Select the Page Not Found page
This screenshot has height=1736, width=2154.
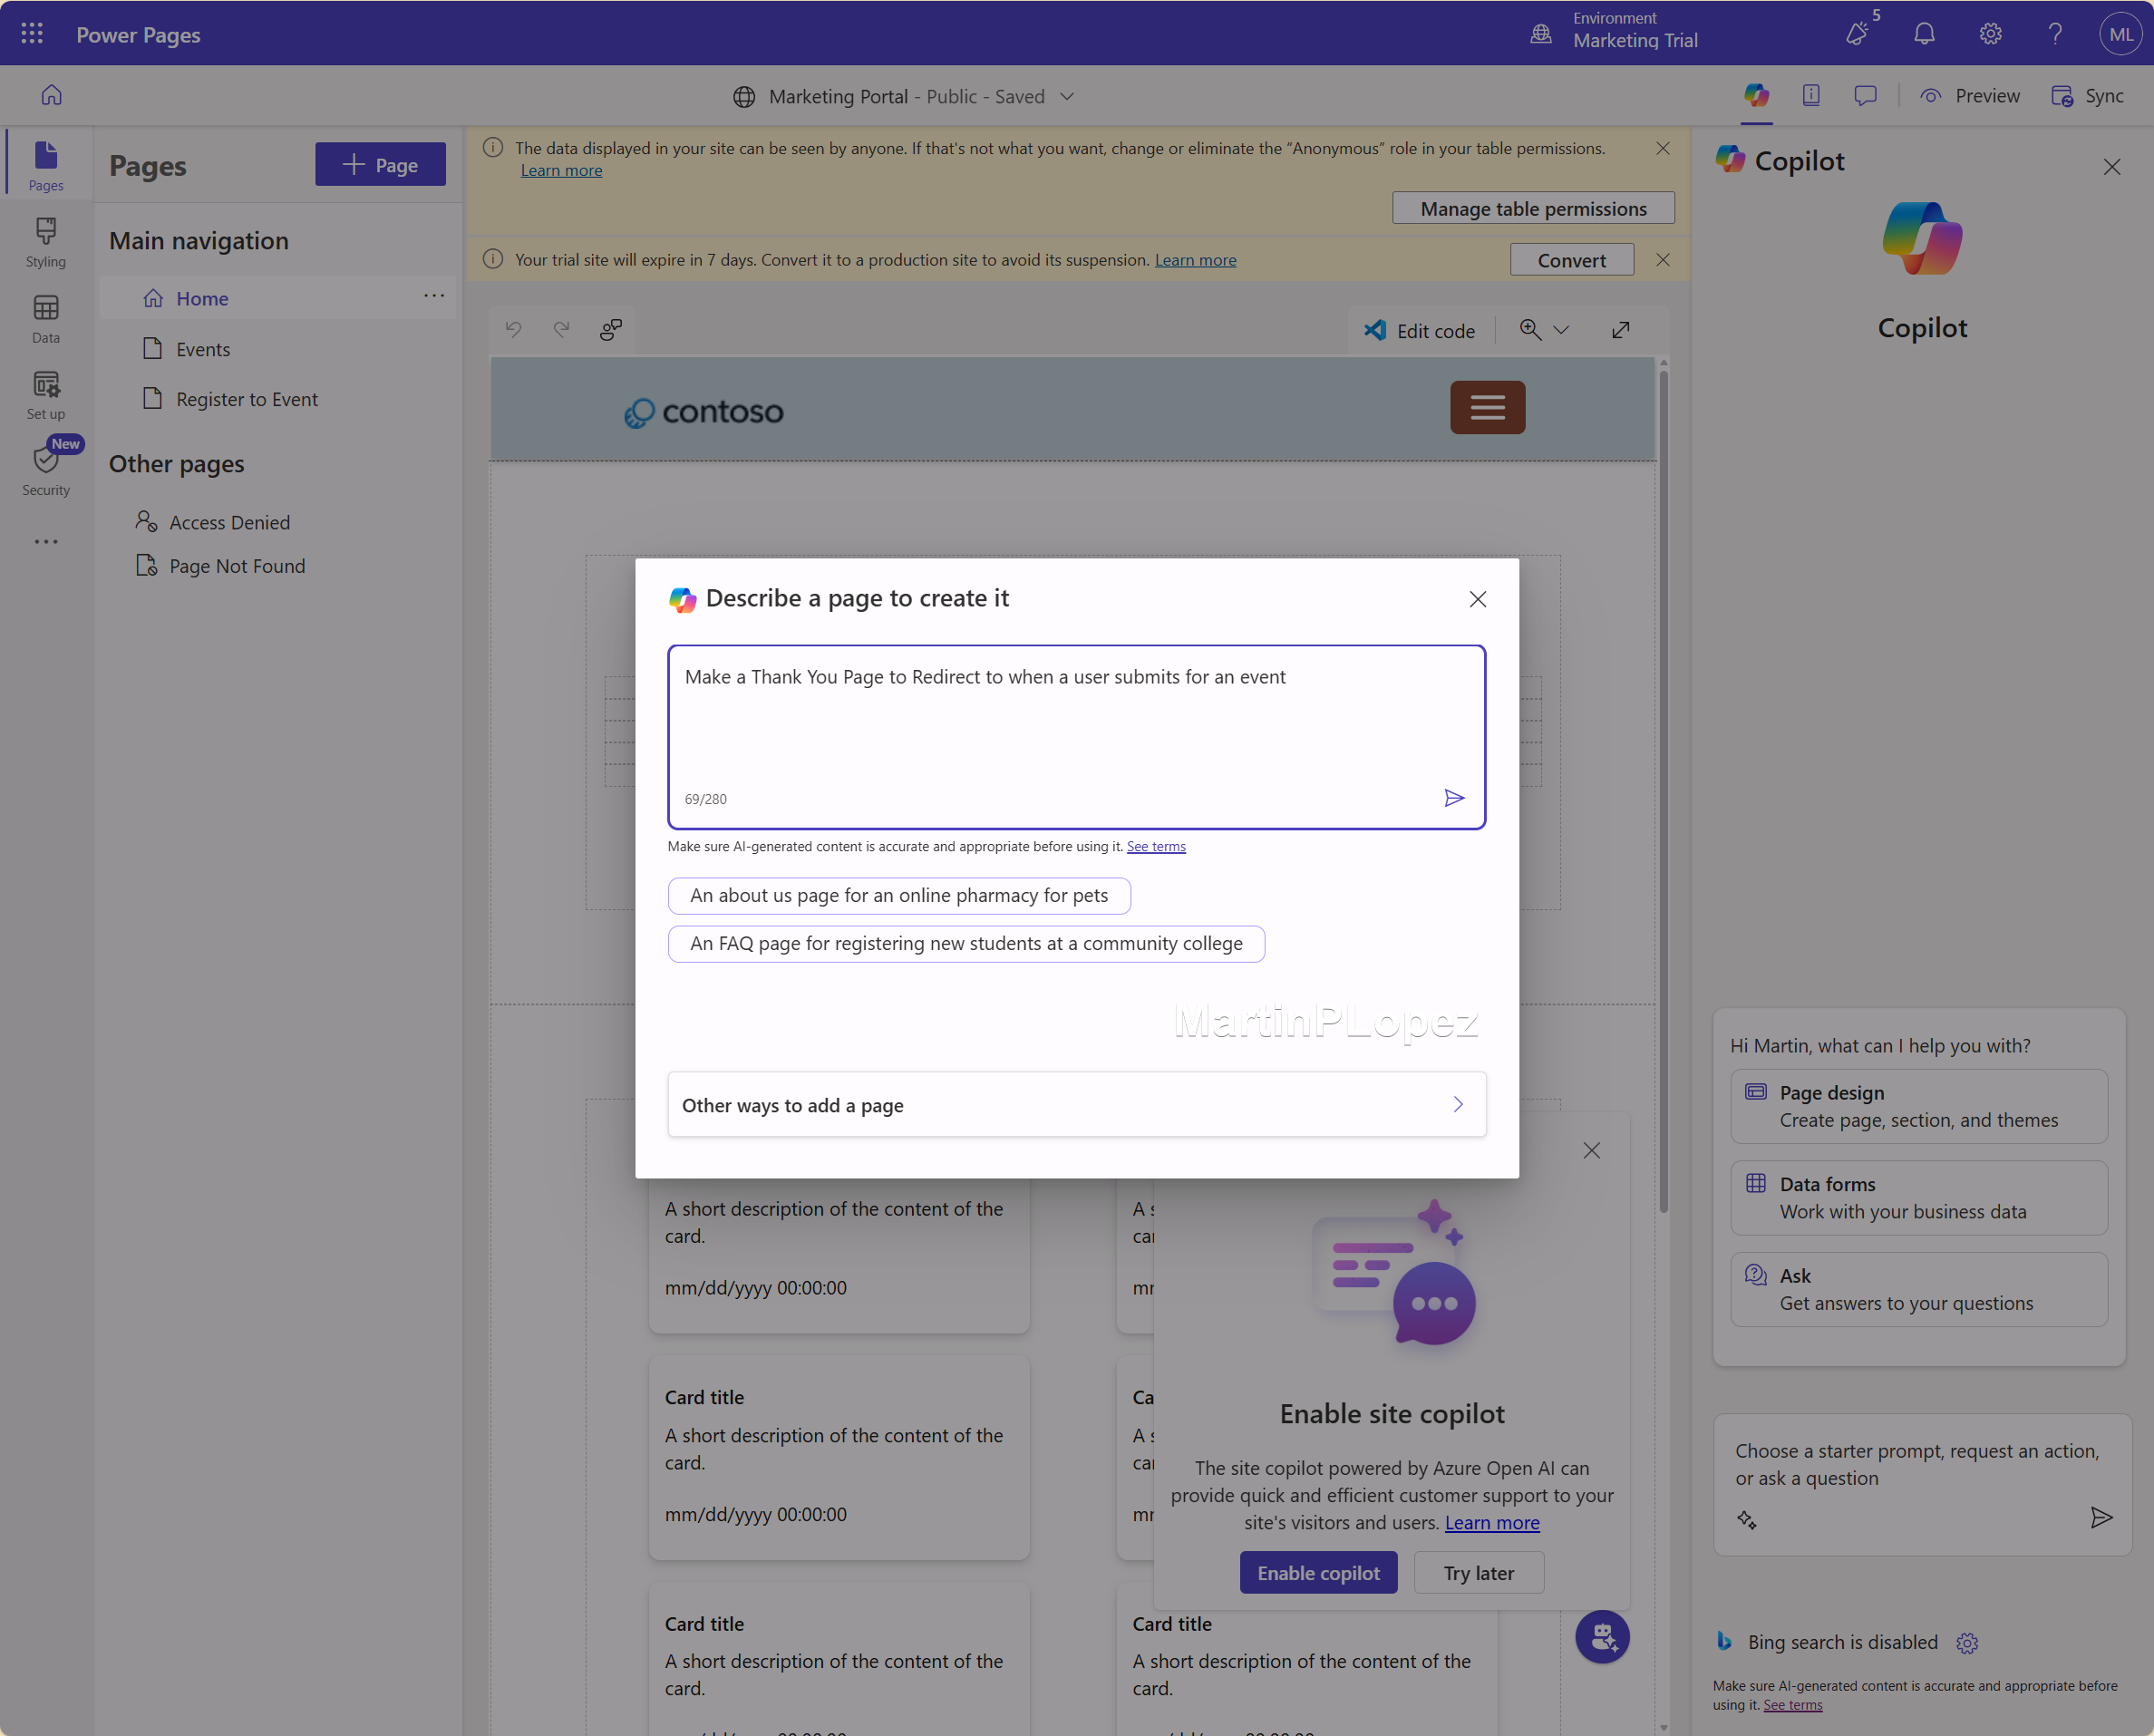pos(237,566)
